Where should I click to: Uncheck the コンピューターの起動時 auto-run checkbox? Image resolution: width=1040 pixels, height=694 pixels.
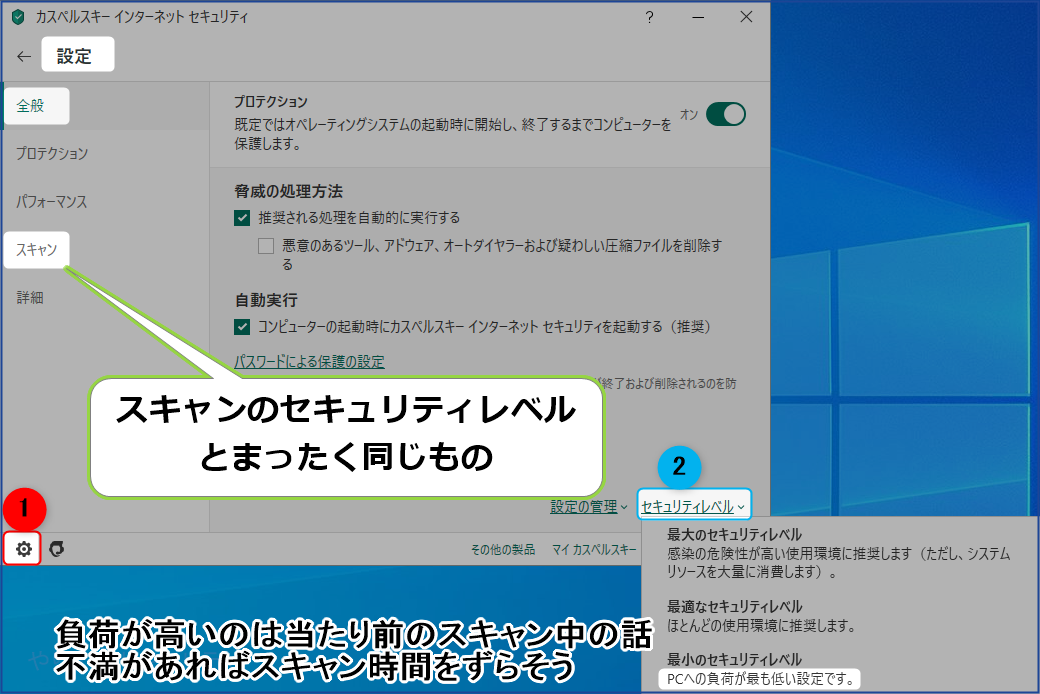point(242,326)
